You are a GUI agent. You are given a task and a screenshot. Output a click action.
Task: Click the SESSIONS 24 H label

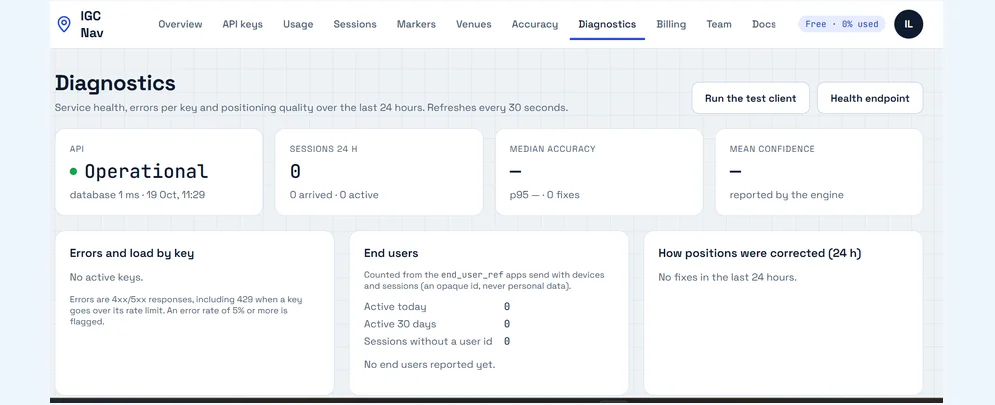[323, 149]
